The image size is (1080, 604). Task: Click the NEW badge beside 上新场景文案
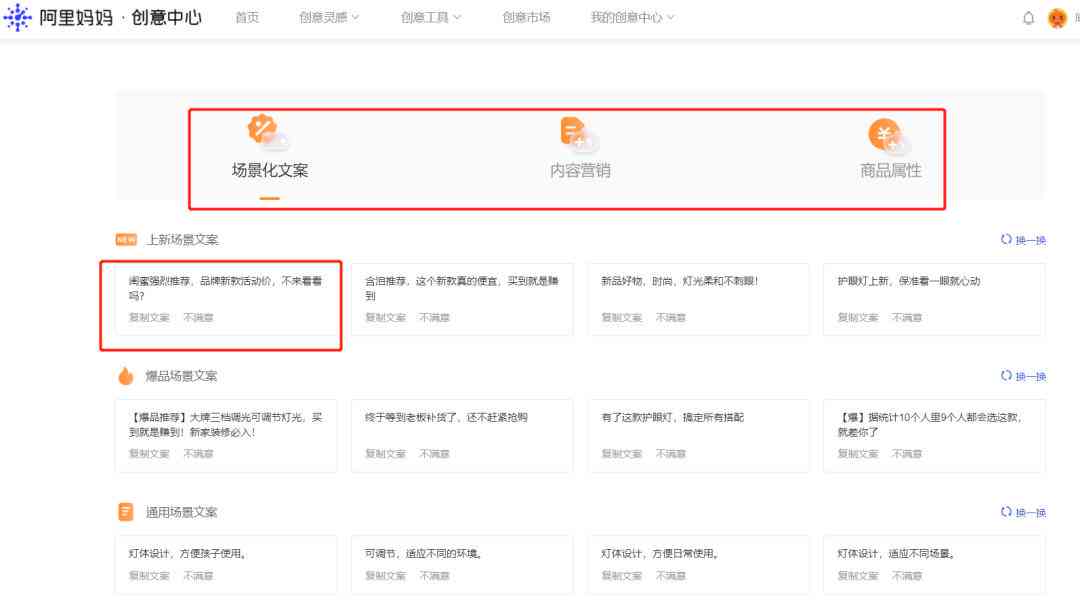pos(126,240)
